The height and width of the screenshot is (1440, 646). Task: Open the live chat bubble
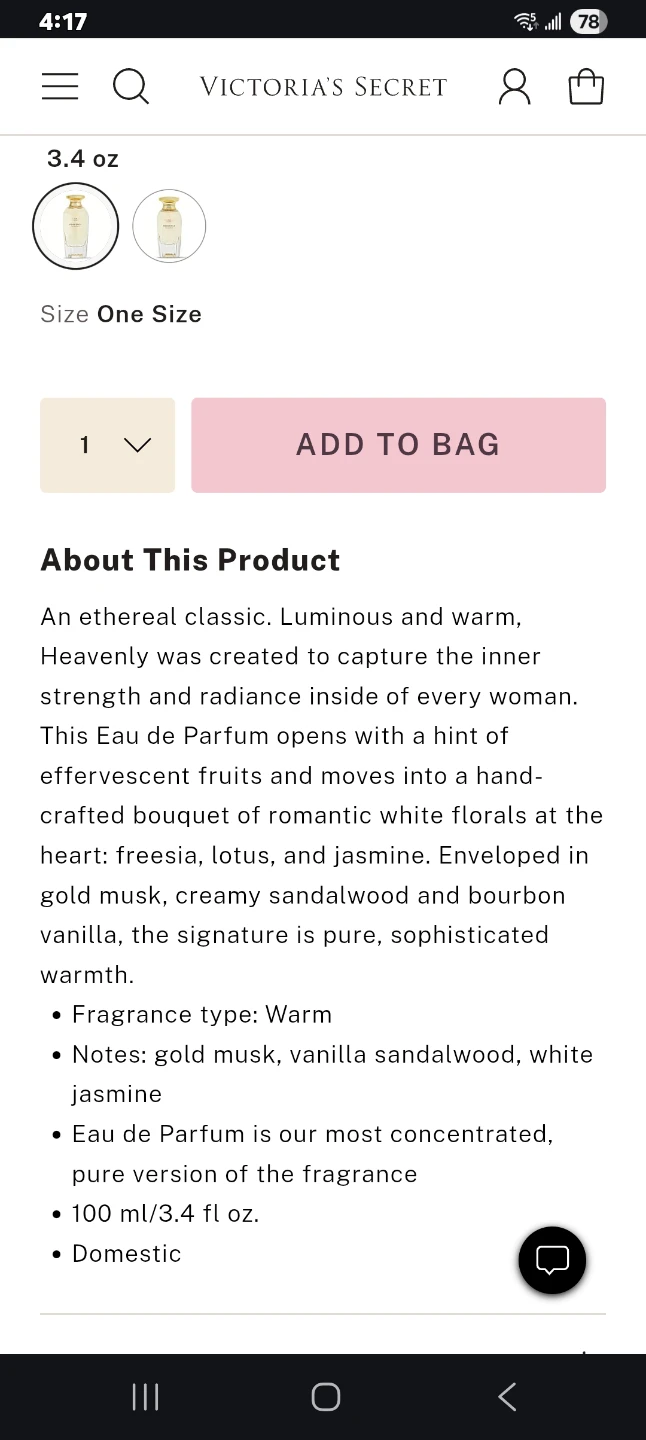click(x=552, y=1260)
